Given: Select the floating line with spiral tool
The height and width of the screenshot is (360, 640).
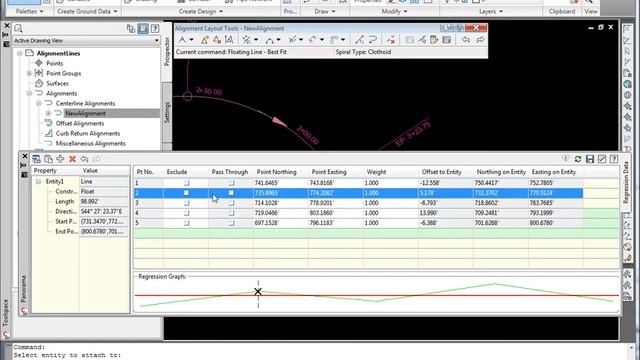Looking at the screenshot, I should pyautogui.click(x=292, y=40).
